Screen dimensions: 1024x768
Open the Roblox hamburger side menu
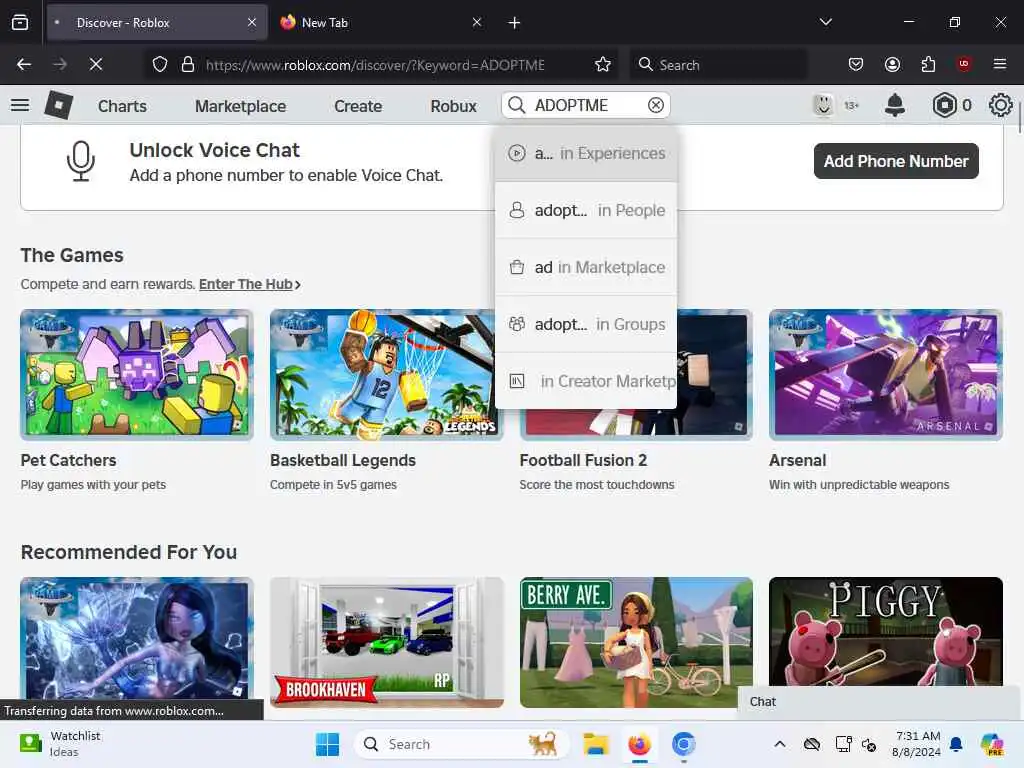tap(20, 105)
